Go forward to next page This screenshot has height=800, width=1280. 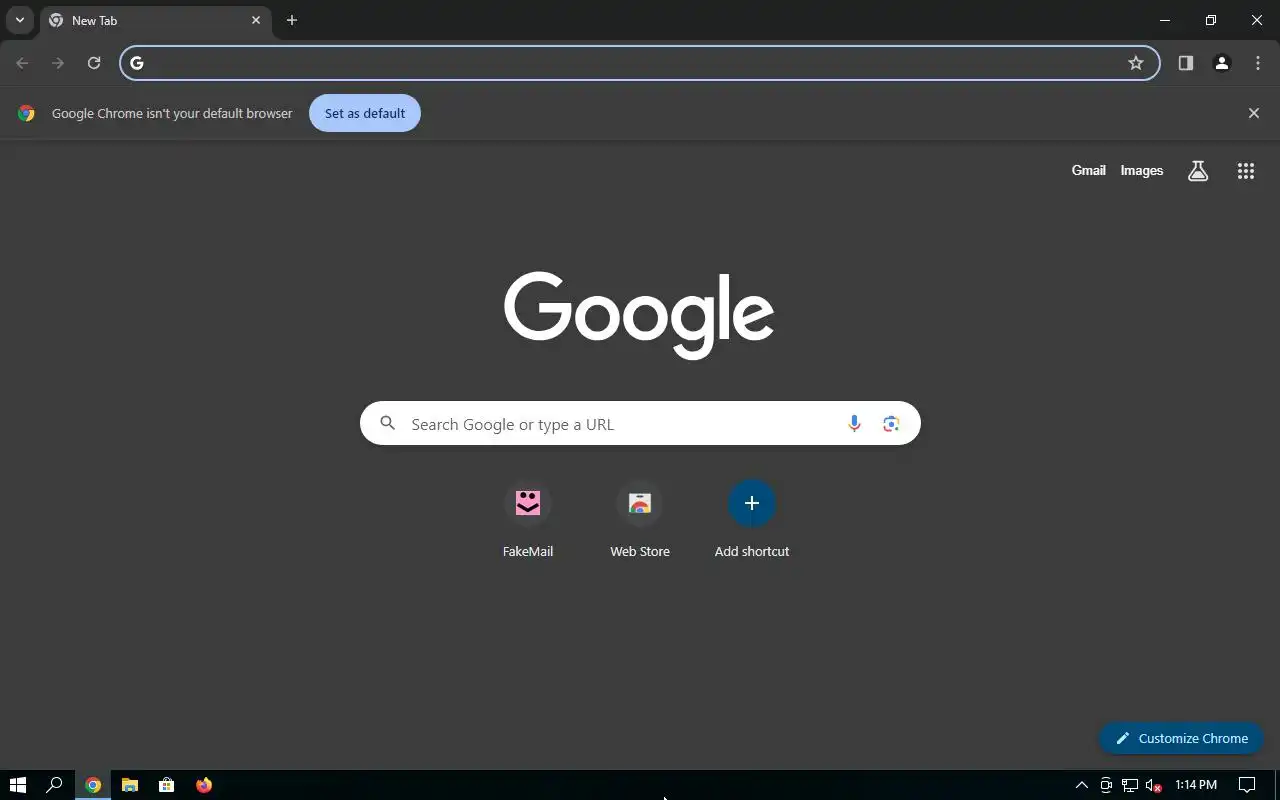(58, 63)
